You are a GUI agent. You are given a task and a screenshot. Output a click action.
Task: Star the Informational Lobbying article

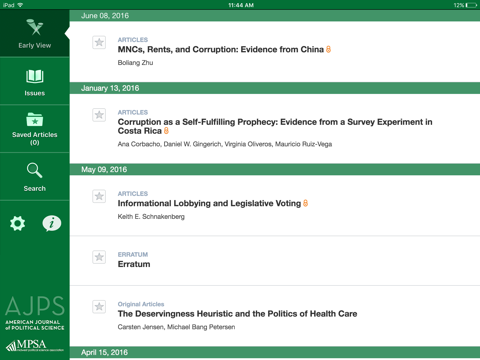[99, 196]
